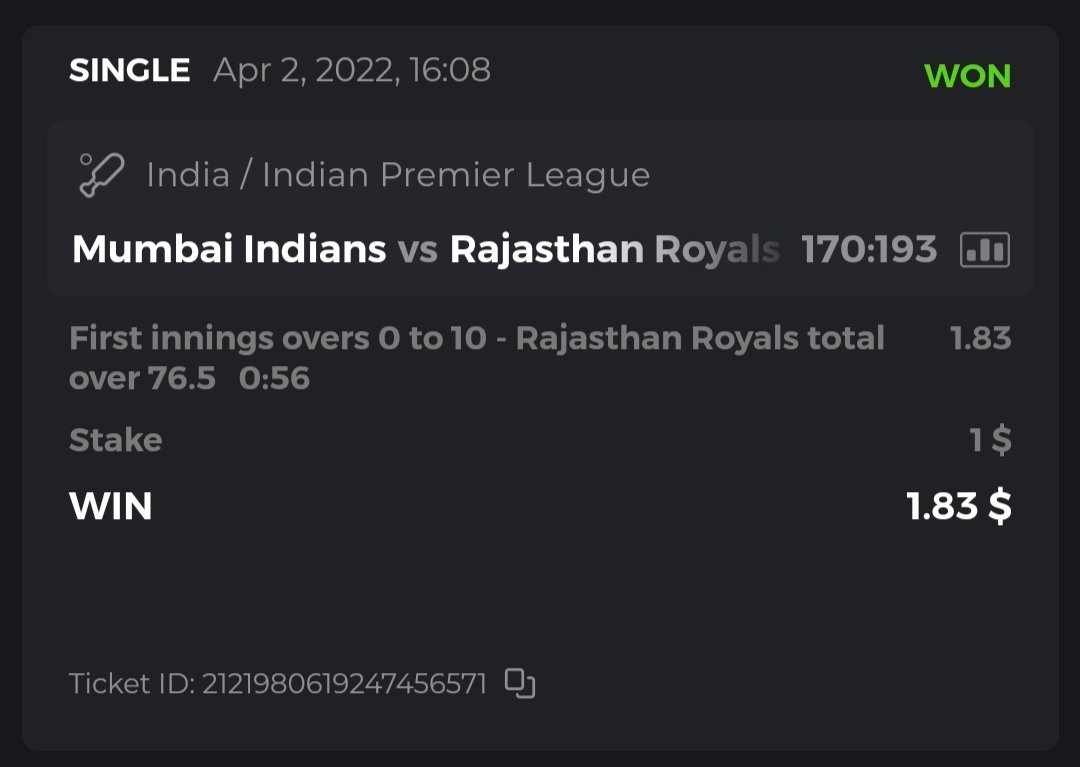Click the Apr 2, 2022 date text
The height and width of the screenshot is (767, 1080).
pyautogui.click(x=351, y=70)
